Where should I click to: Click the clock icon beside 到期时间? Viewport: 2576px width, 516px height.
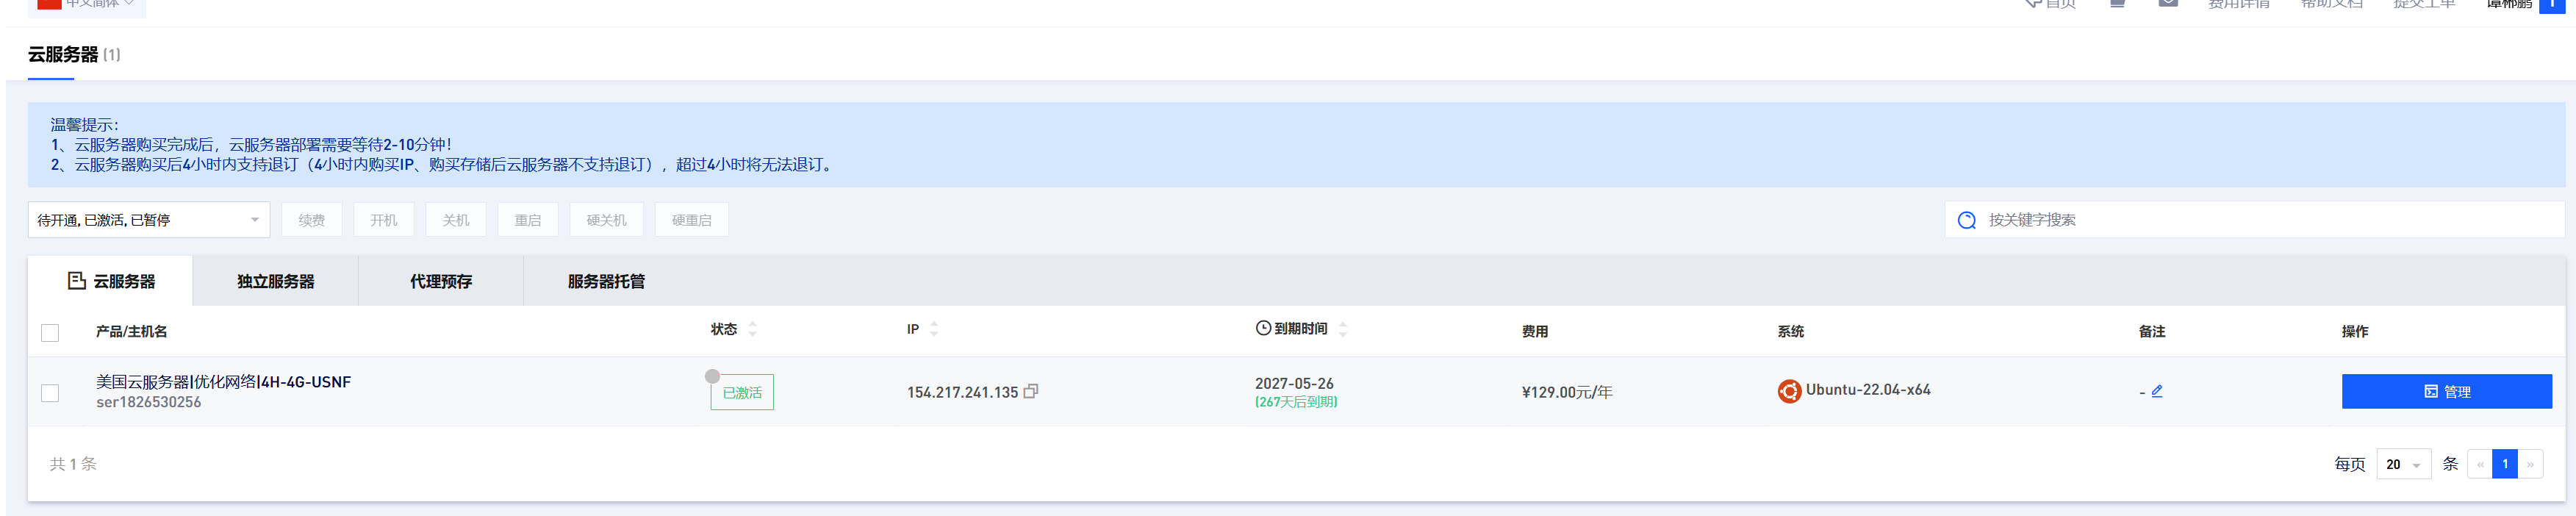click(1263, 328)
